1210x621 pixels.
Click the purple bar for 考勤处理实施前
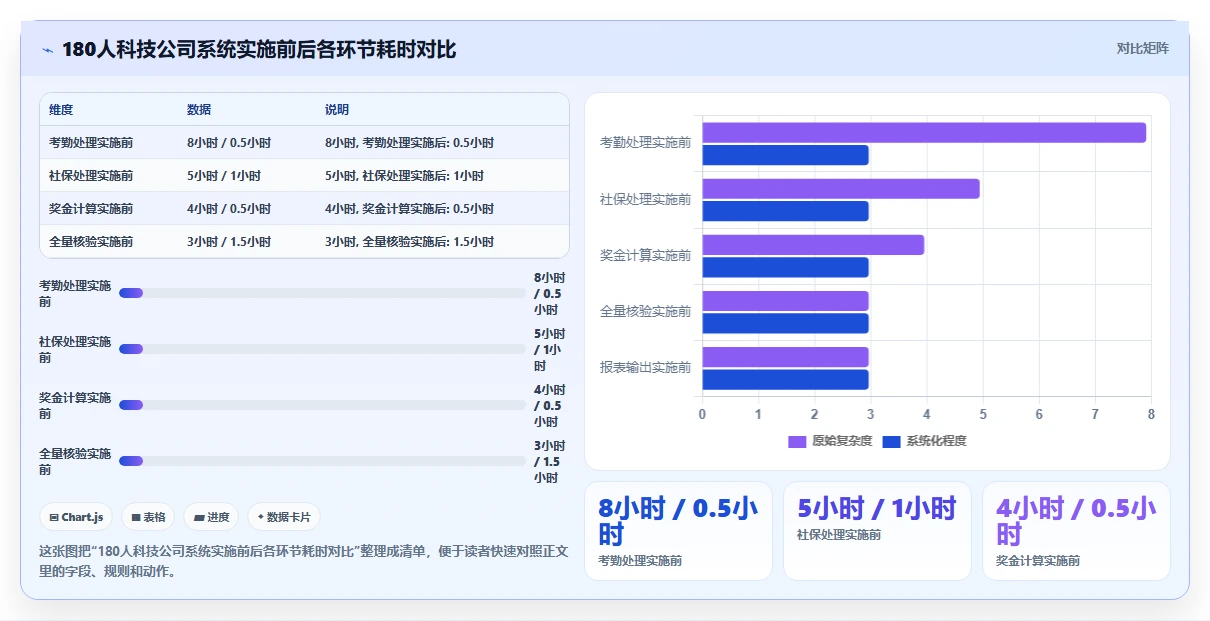coord(924,132)
